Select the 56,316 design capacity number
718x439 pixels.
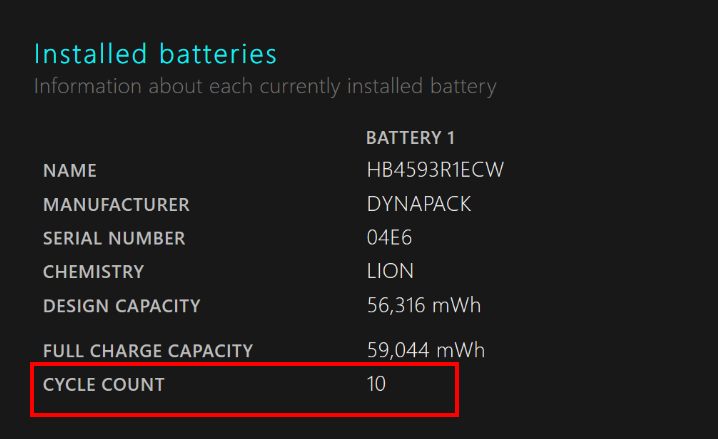397,305
